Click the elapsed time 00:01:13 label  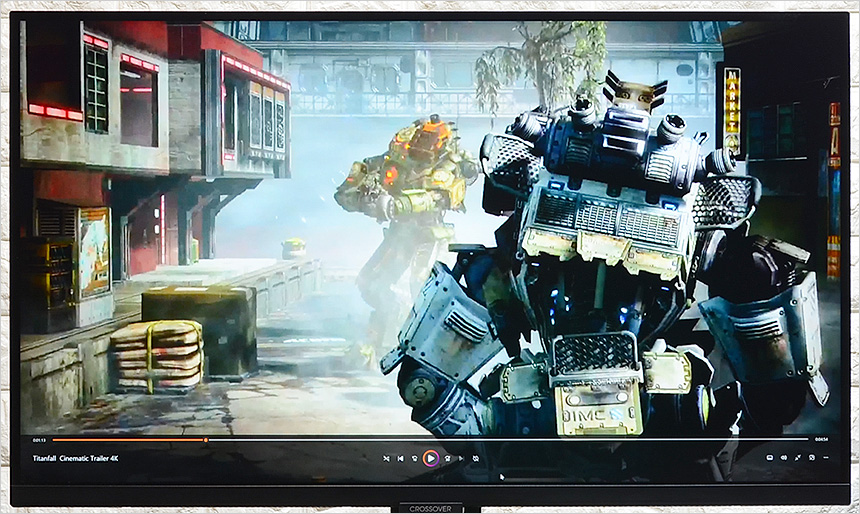click(x=39, y=439)
